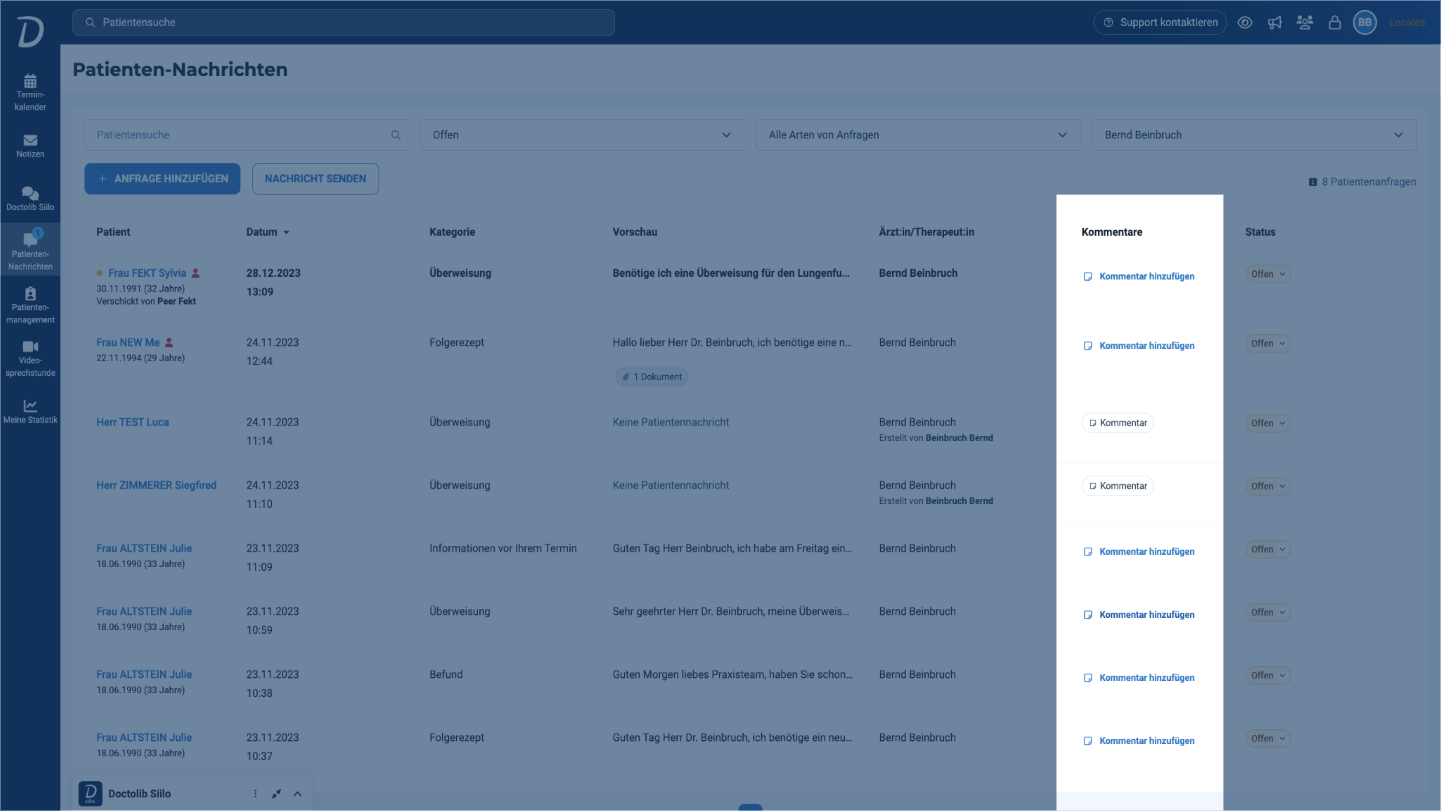
Task: Click the megaphone announcements icon
Action: pyautogui.click(x=1275, y=22)
